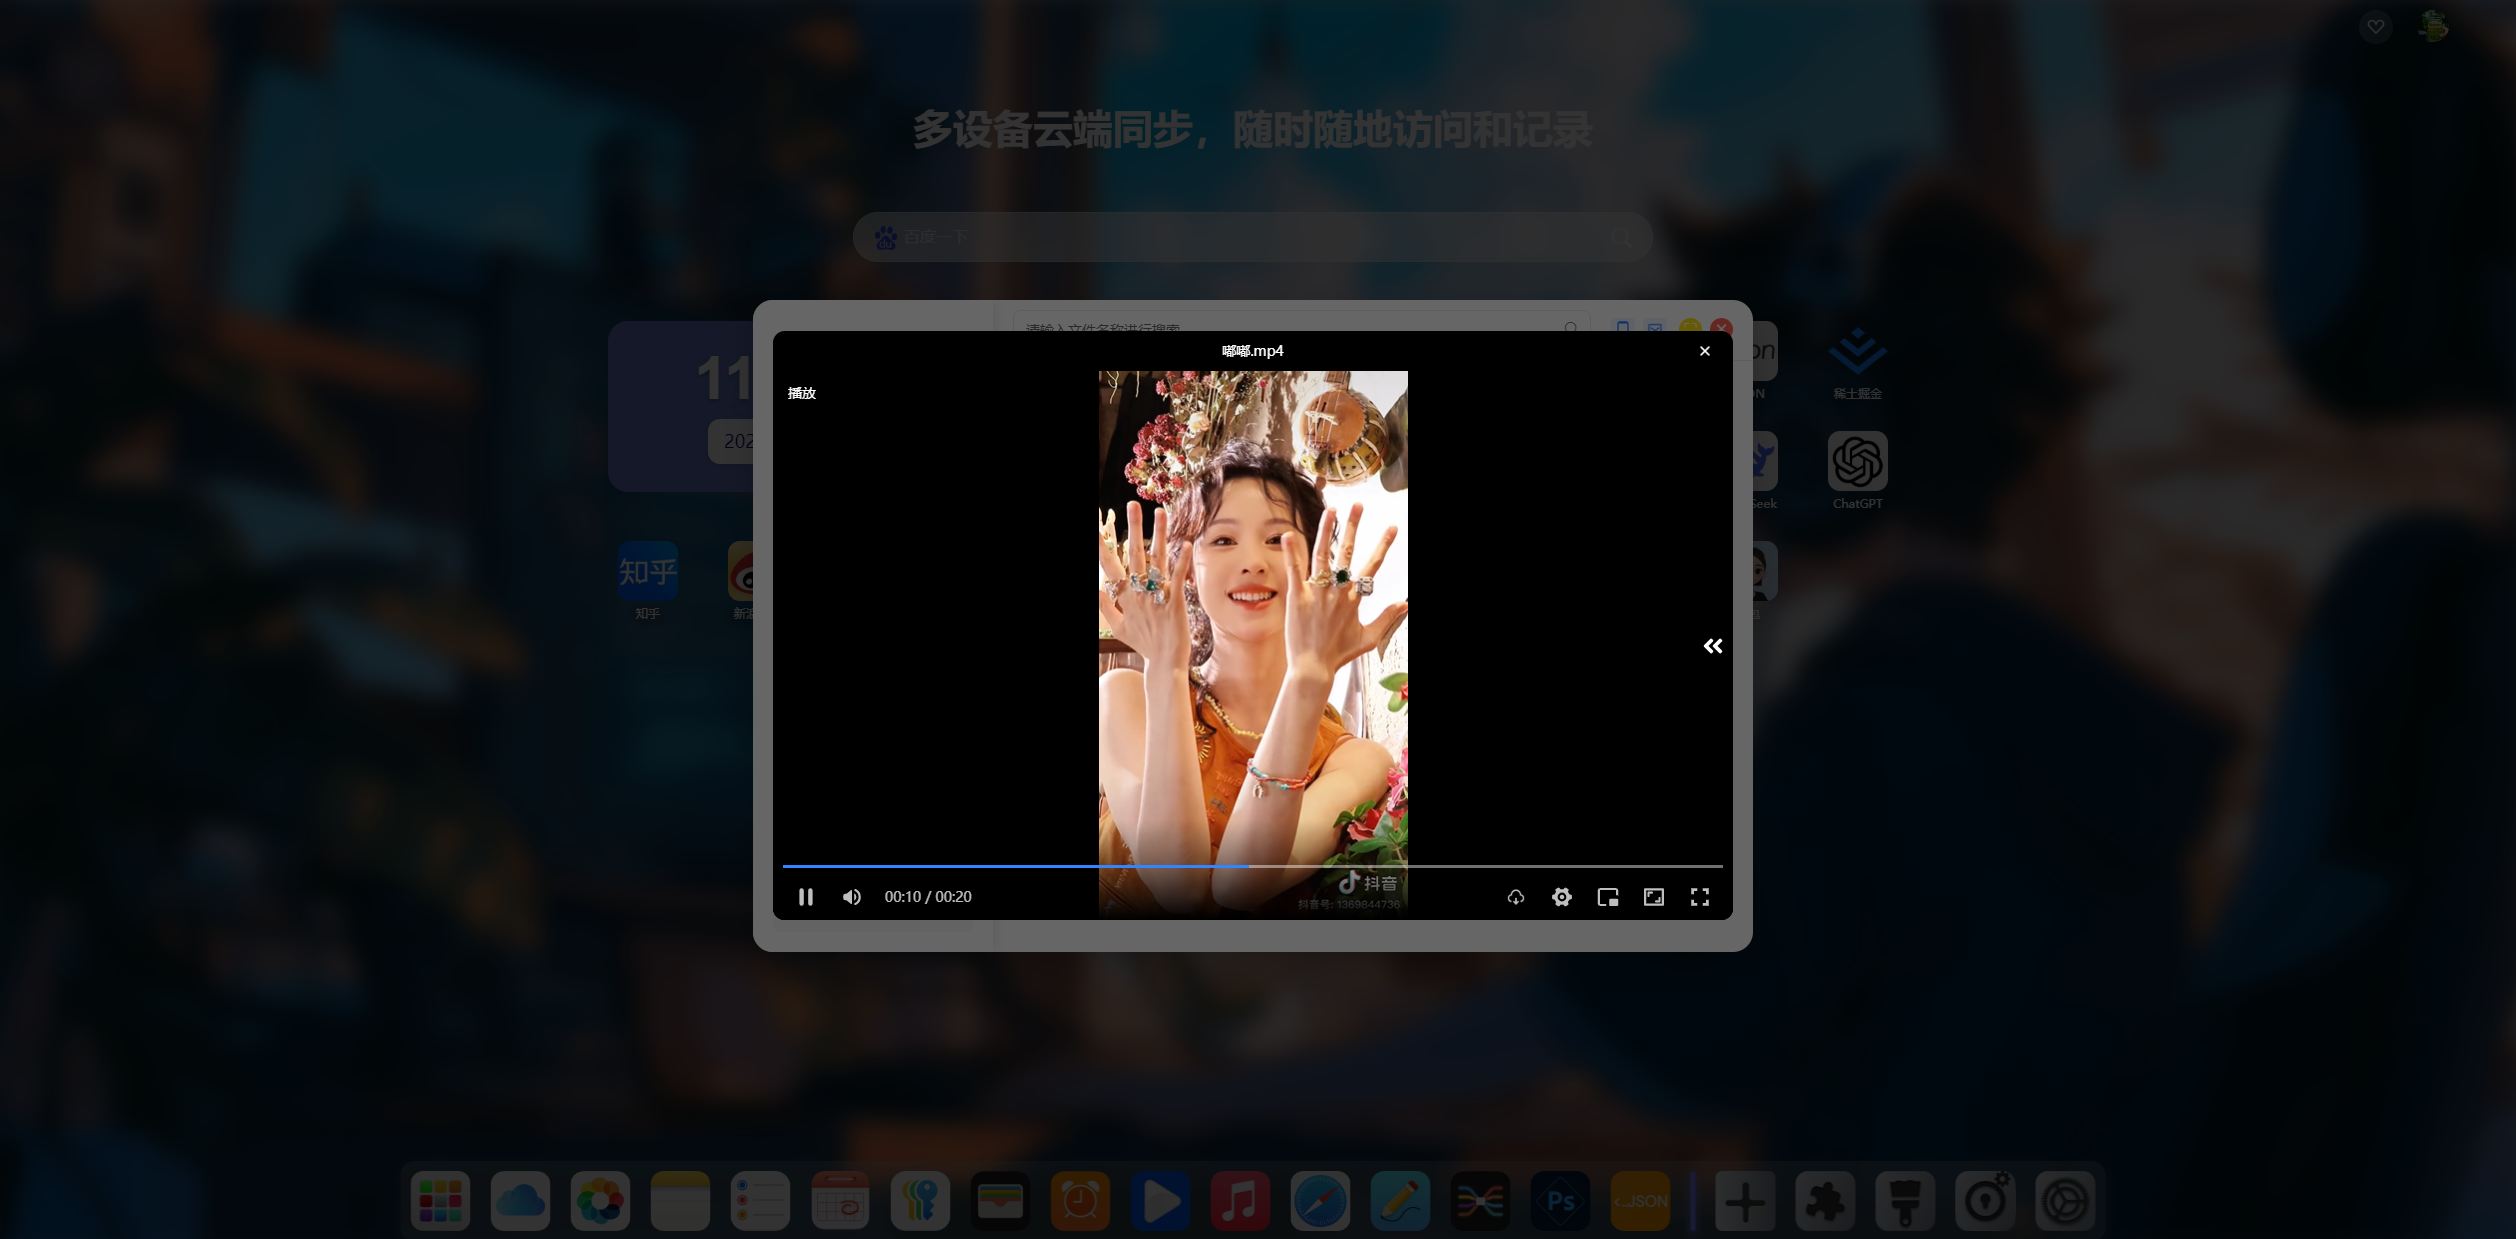Open the 知乎 shortcut icon
This screenshot has height=1239, width=2516.
(x=647, y=571)
